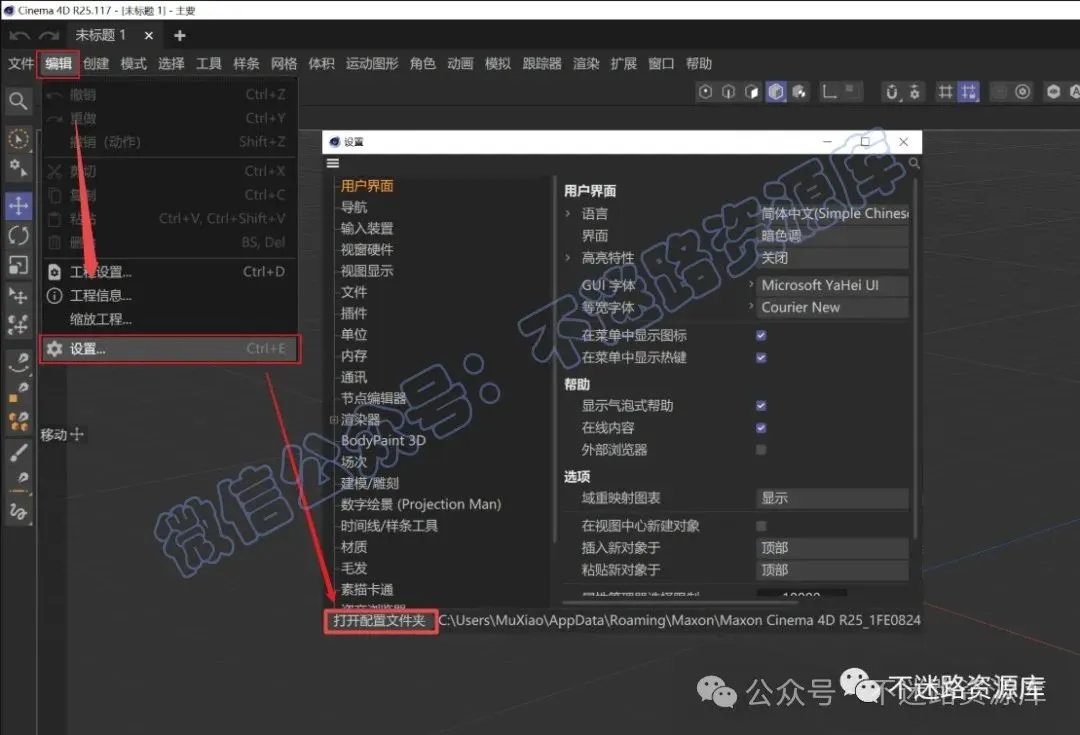Open 粘贴新对象于 dropdown

833,570
